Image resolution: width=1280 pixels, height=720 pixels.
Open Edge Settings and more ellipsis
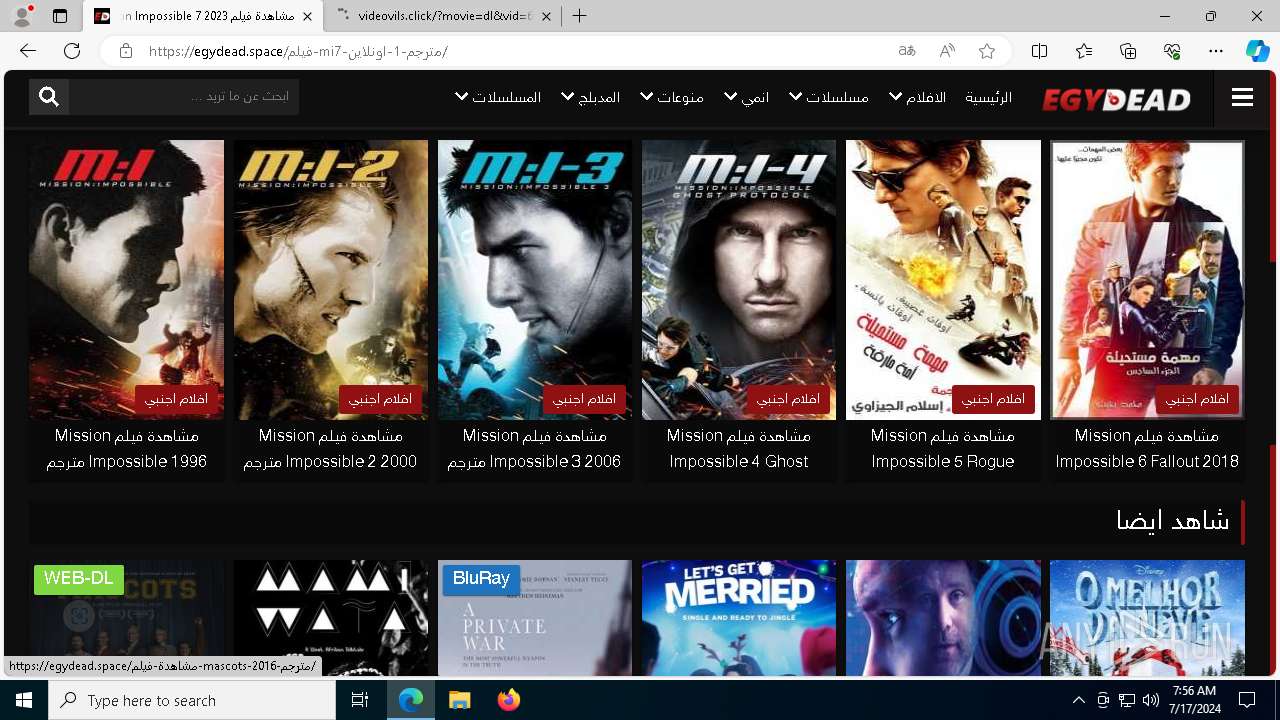pos(1216,51)
